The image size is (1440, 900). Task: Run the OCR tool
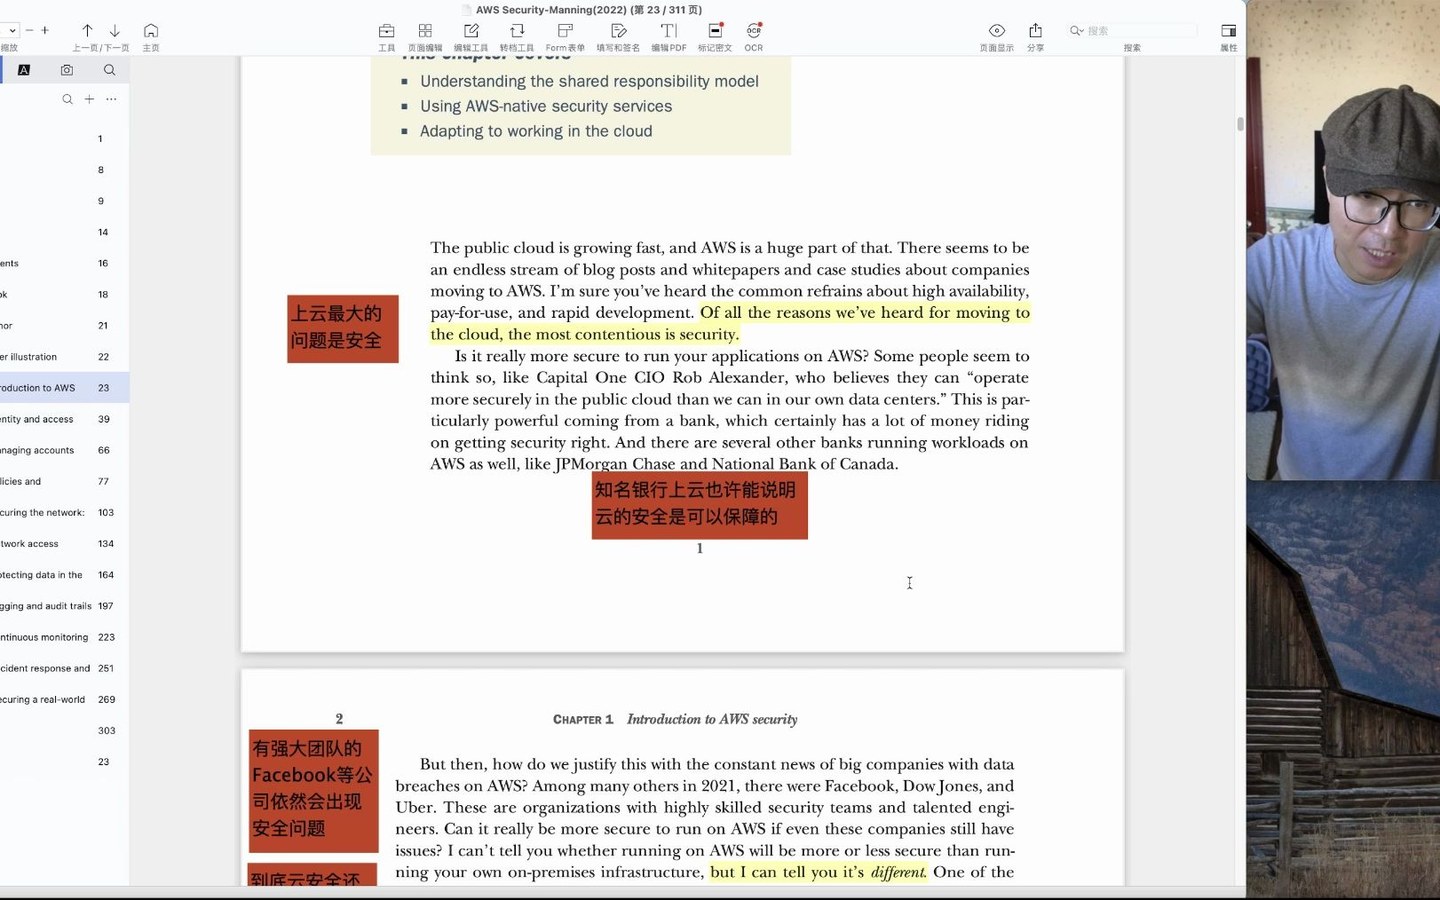pos(754,37)
